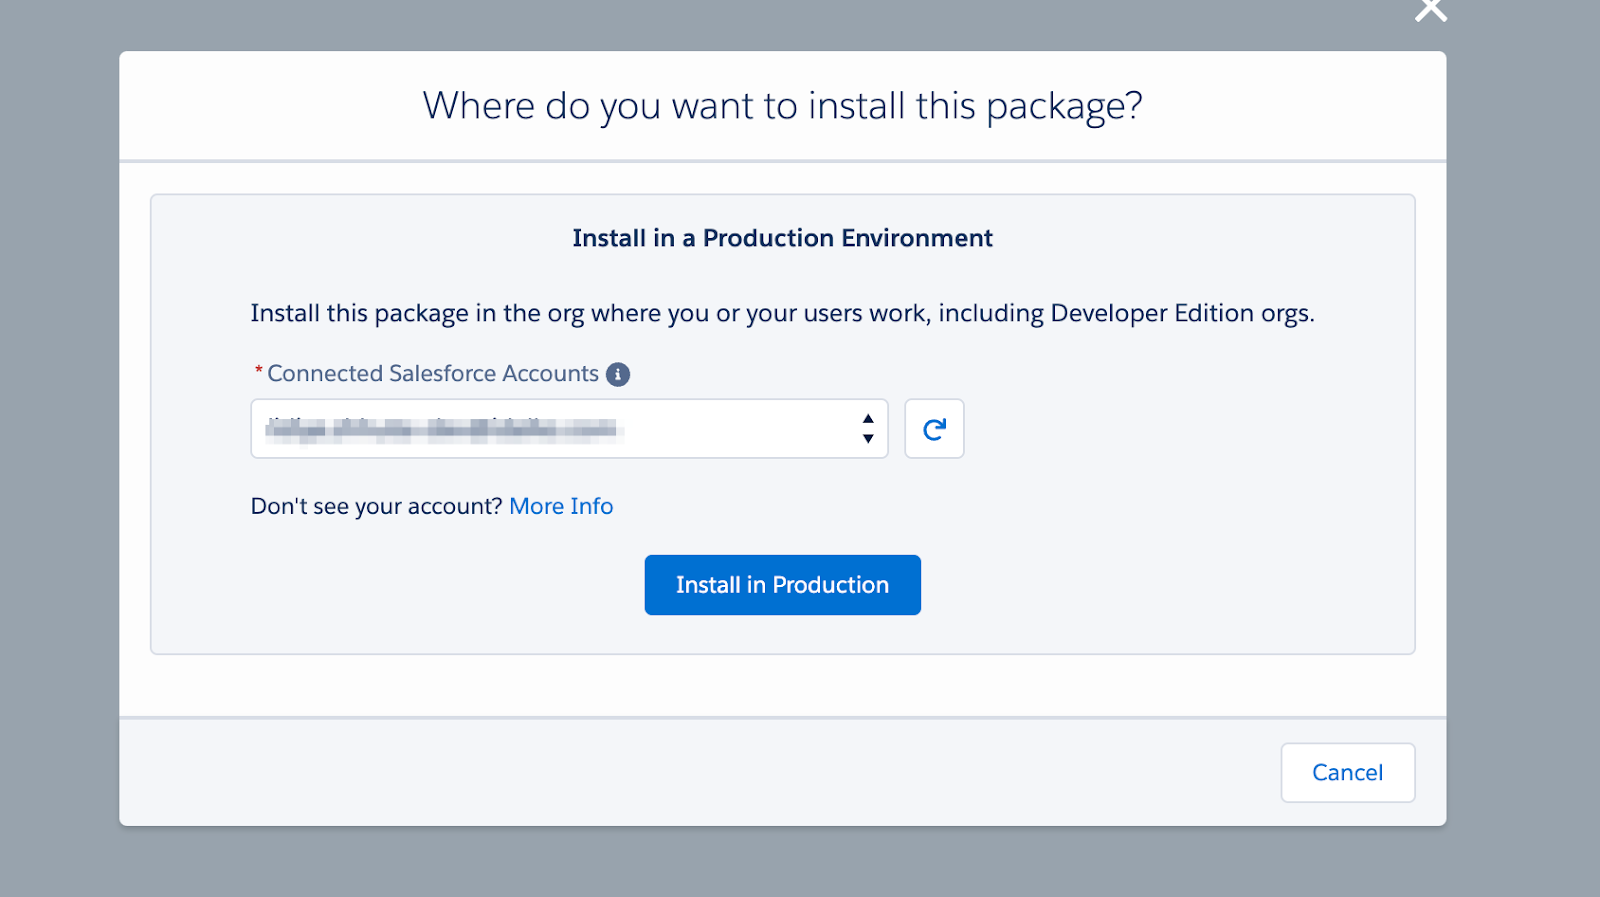This screenshot has height=897, width=1600.
Task: Click the refresh accounts icon button
Action: 934,429
